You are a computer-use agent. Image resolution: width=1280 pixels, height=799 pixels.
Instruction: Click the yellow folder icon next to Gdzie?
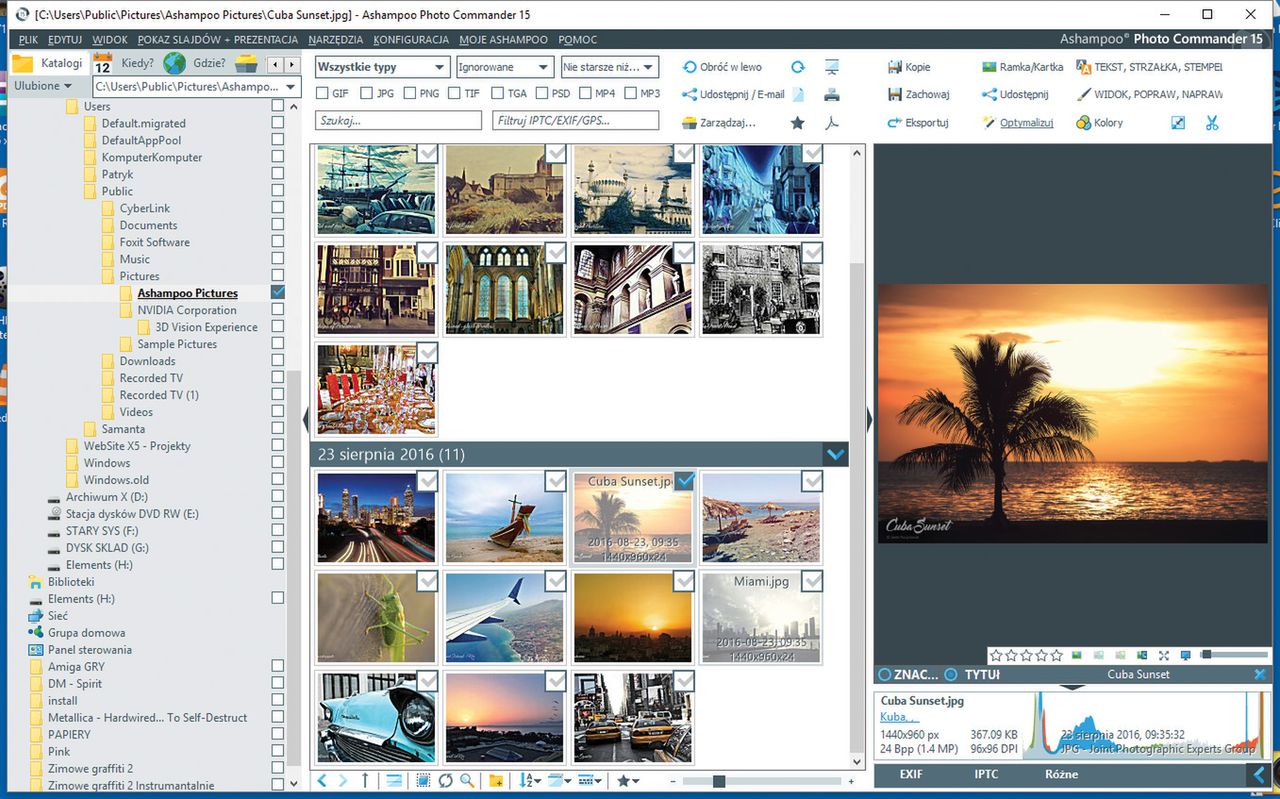point(246,63)
